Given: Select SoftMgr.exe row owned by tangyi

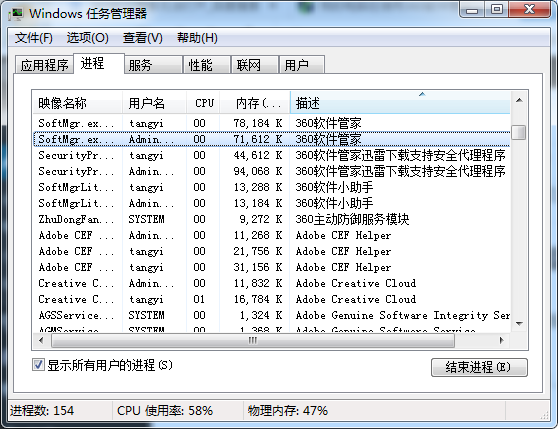Looking at the screenshot, I should (x=272, y=123).
